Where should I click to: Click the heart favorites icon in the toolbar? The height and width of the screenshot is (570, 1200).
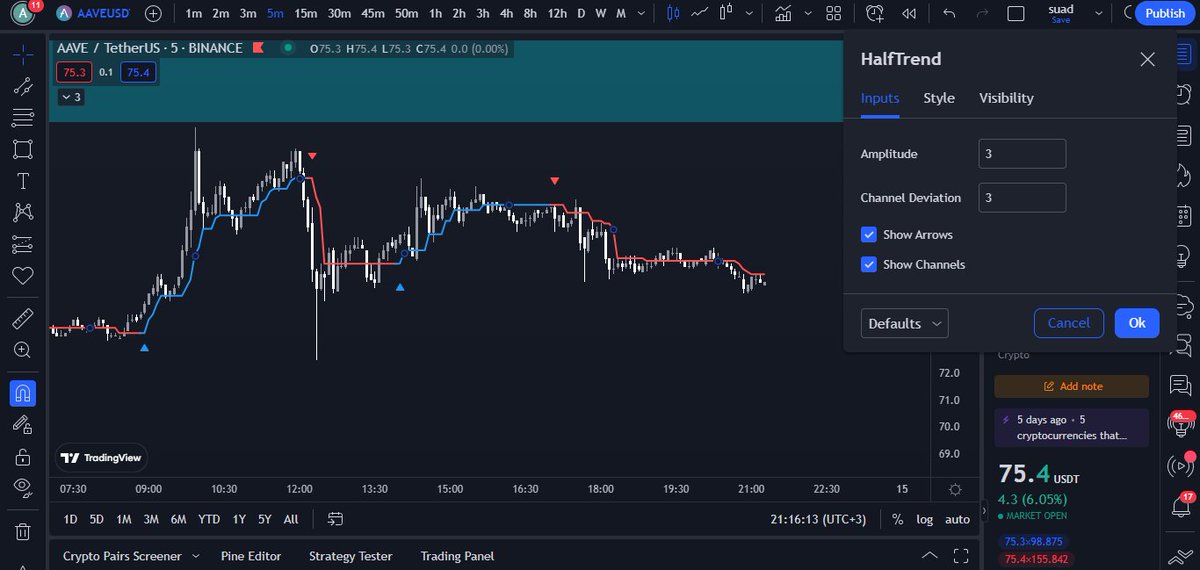[22, 275]
